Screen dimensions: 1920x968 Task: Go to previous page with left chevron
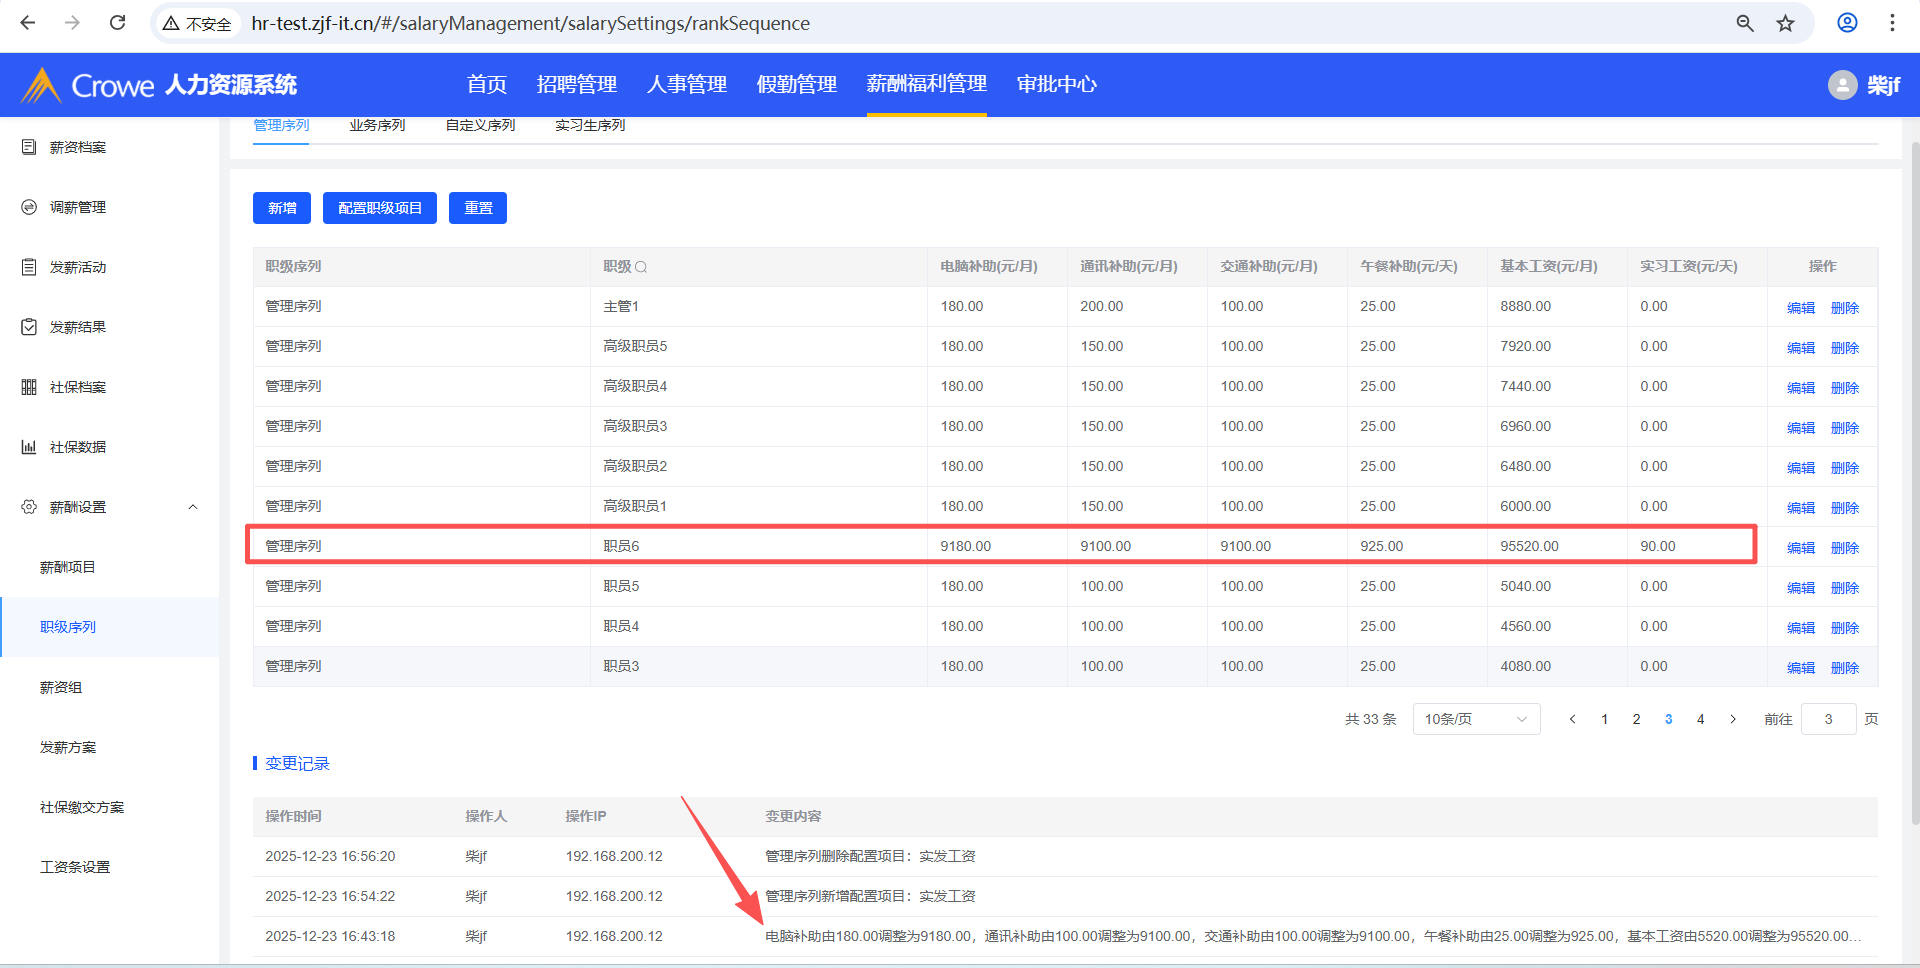coord(1572,719)
